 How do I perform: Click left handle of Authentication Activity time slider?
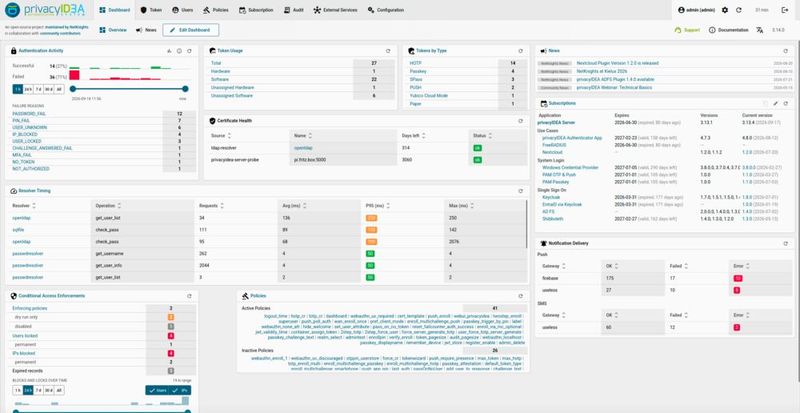(x=72, y=89)
